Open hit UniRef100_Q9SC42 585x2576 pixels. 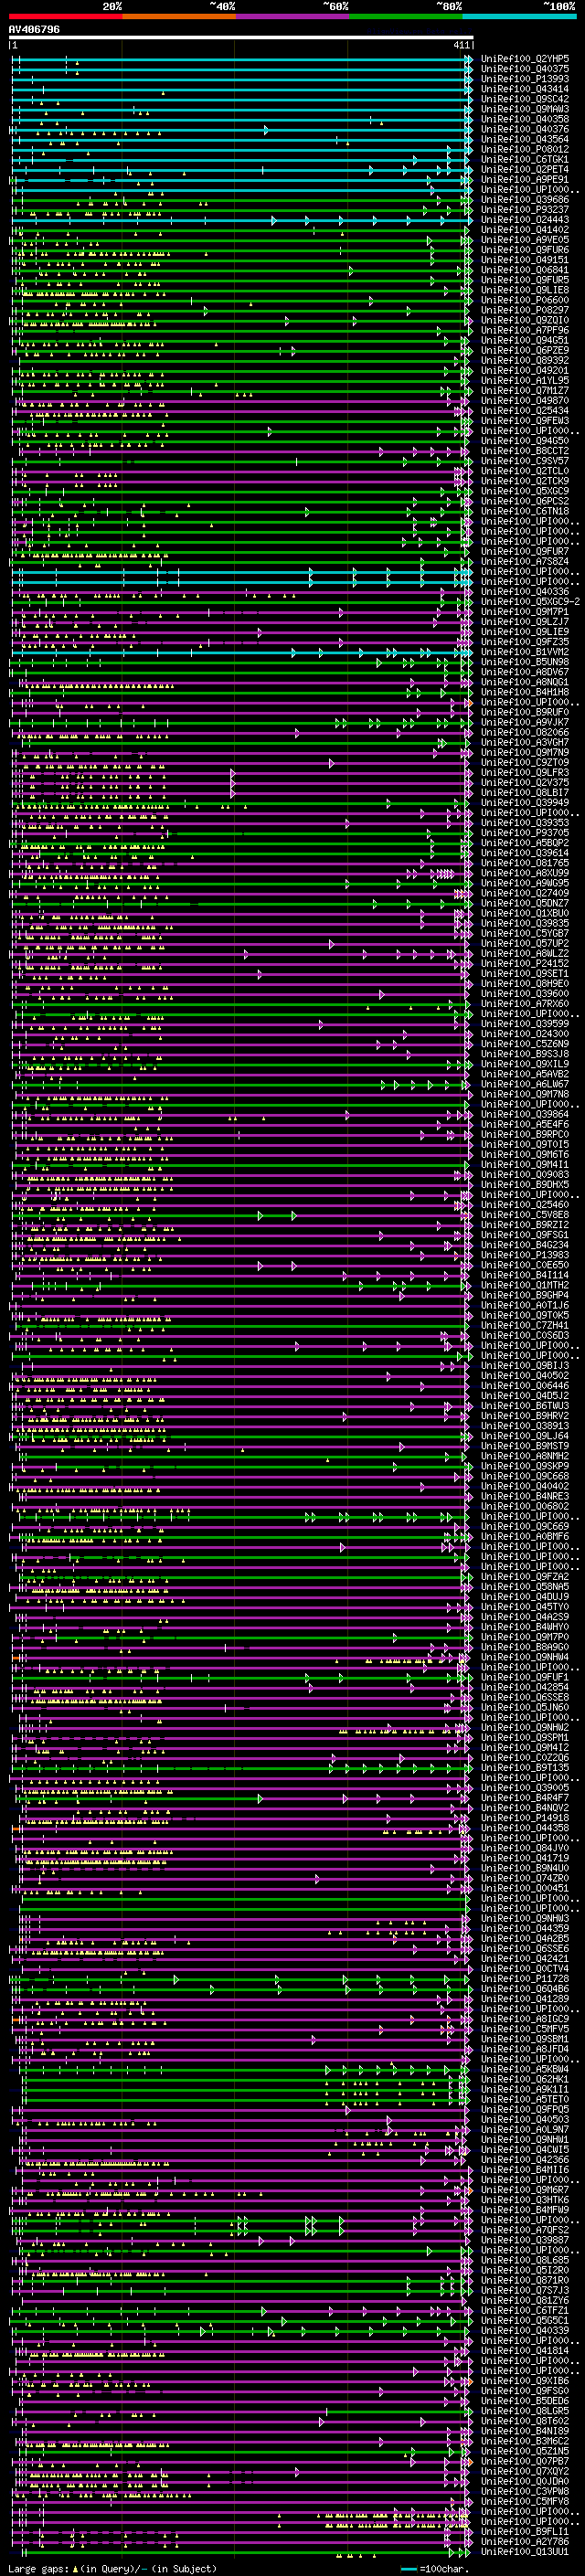524,99
